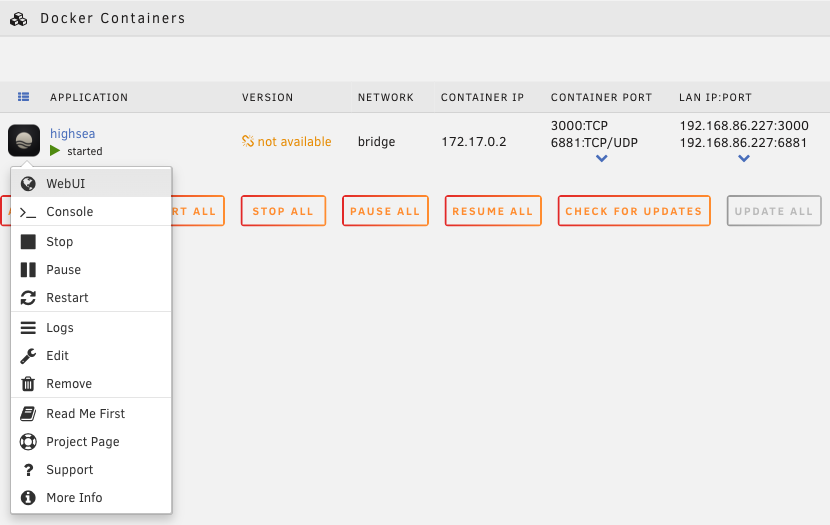Click the CONTAINER IP column header

click(x=482, y=97)
